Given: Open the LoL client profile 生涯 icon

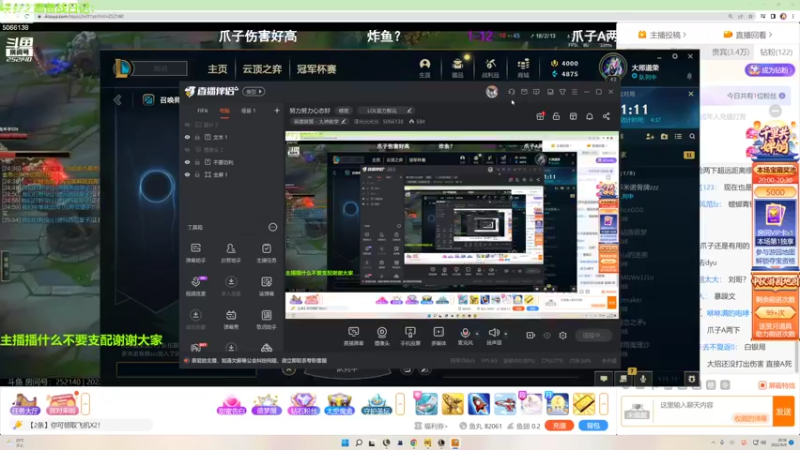Looking at the screenshot, I should pyautogui.click(x=424, y=68).
